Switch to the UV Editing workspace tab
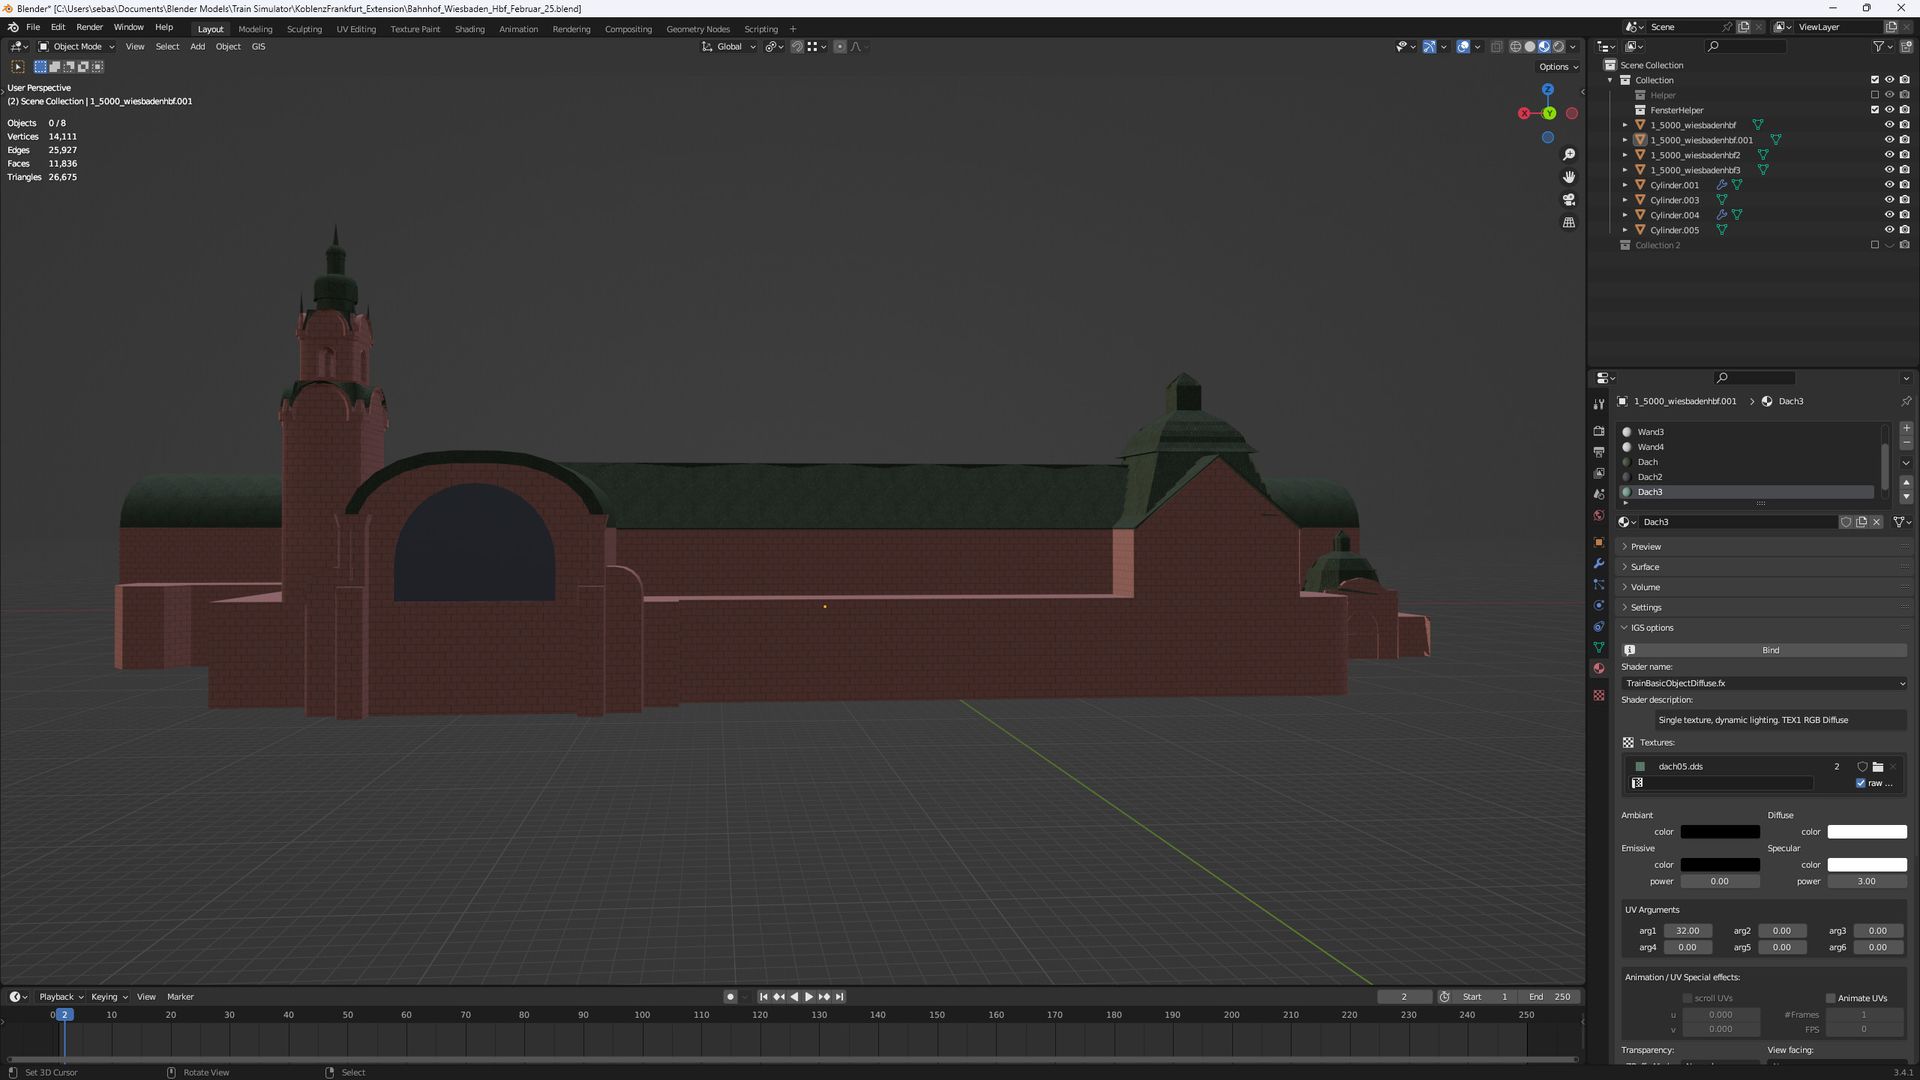Image resolution: width=1920 pixels, height=1080 pixels. (356, 29)
